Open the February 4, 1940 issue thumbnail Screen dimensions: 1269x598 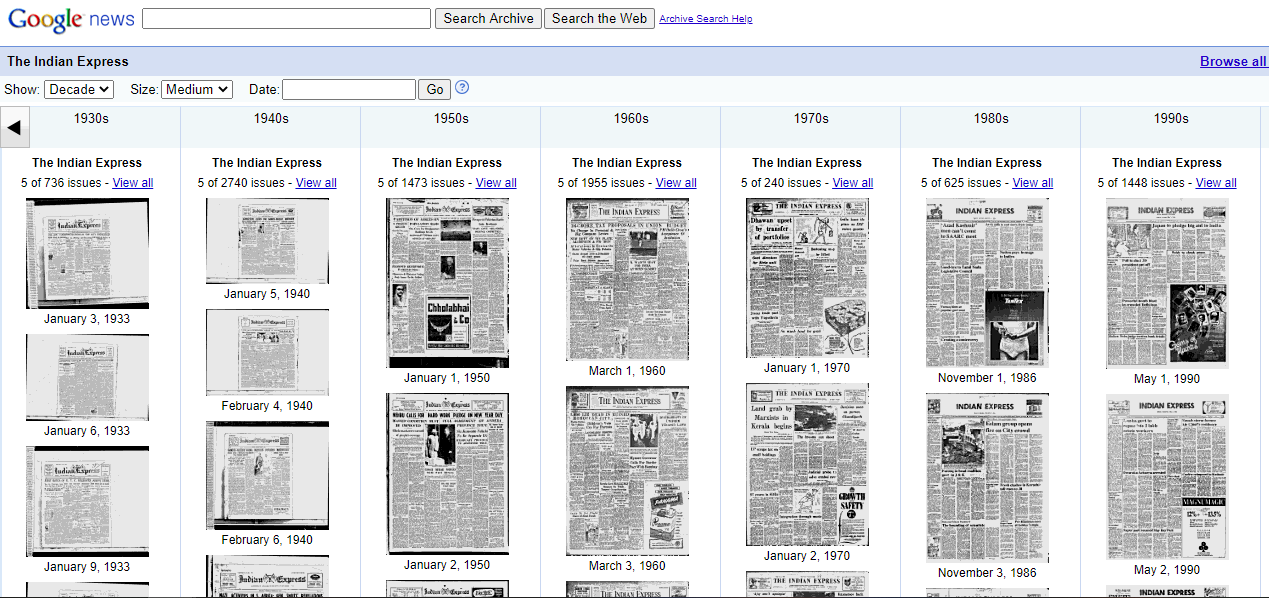coord(267,352)
